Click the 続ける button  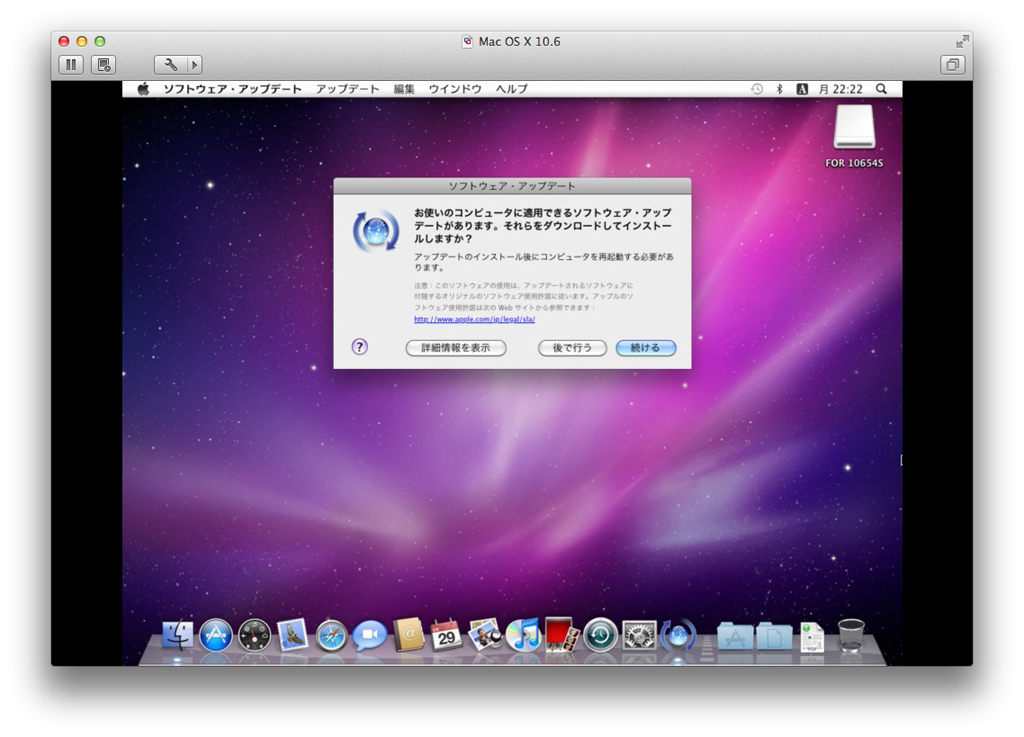pos(645,348)
